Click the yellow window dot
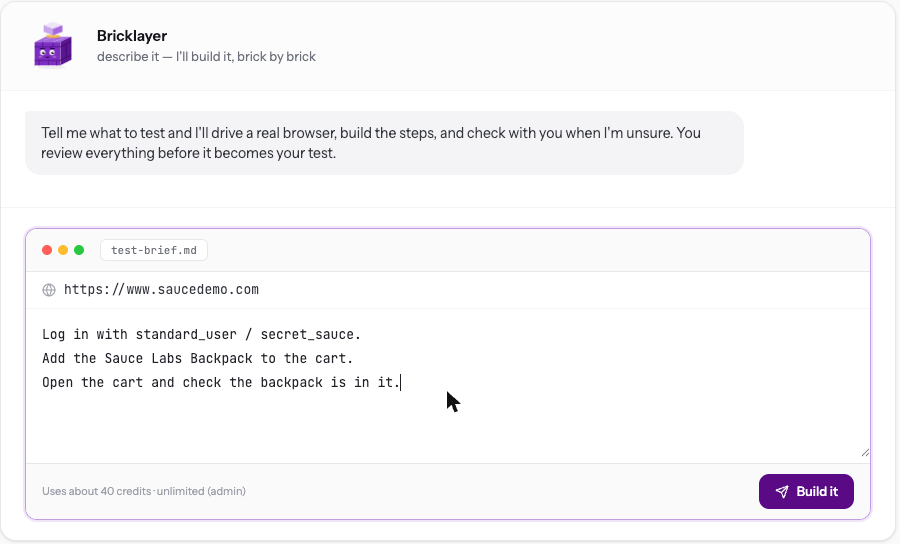 point(63,250)
